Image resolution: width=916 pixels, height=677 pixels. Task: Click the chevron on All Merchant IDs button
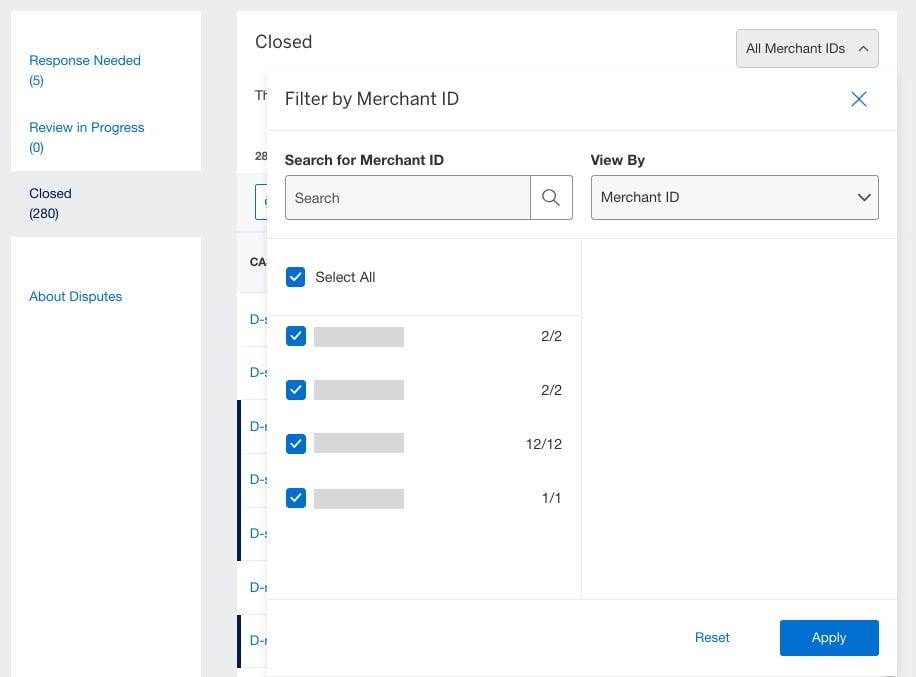(x=861, y=48)
